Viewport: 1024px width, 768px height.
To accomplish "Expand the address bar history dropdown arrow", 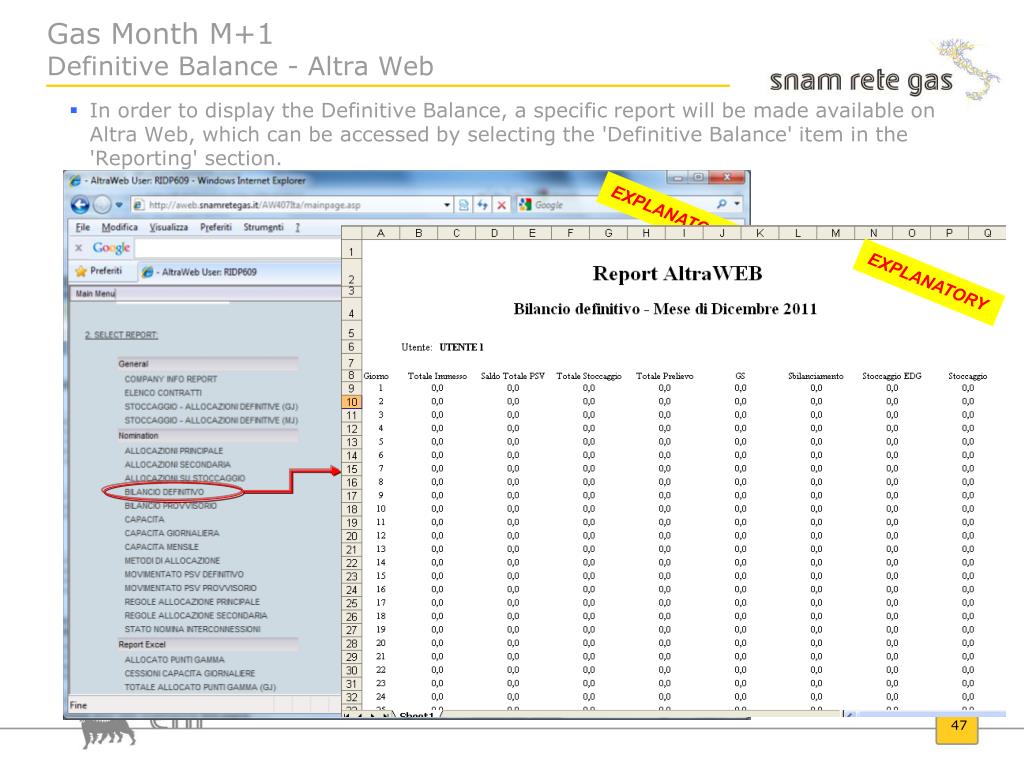I will click(x=447, y=205).
